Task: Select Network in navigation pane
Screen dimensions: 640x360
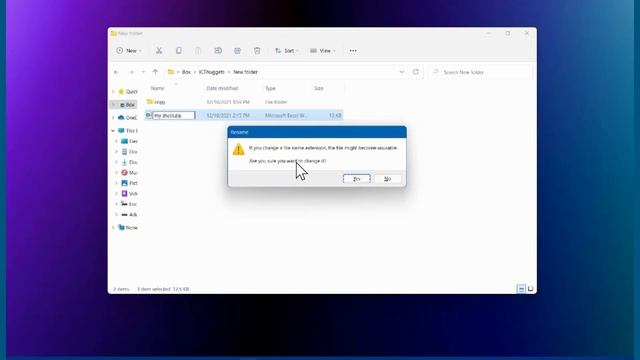Action: coord(128,227)
